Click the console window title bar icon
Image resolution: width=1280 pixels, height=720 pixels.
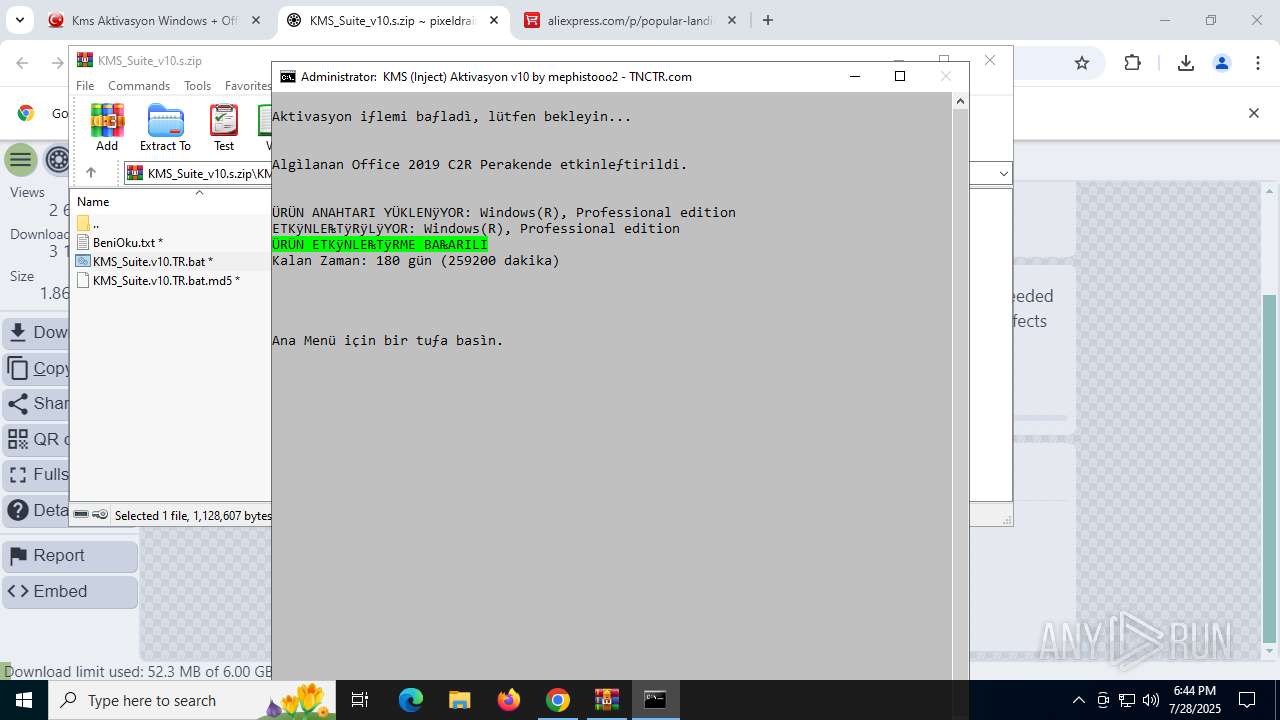click(x=288, y=76)
